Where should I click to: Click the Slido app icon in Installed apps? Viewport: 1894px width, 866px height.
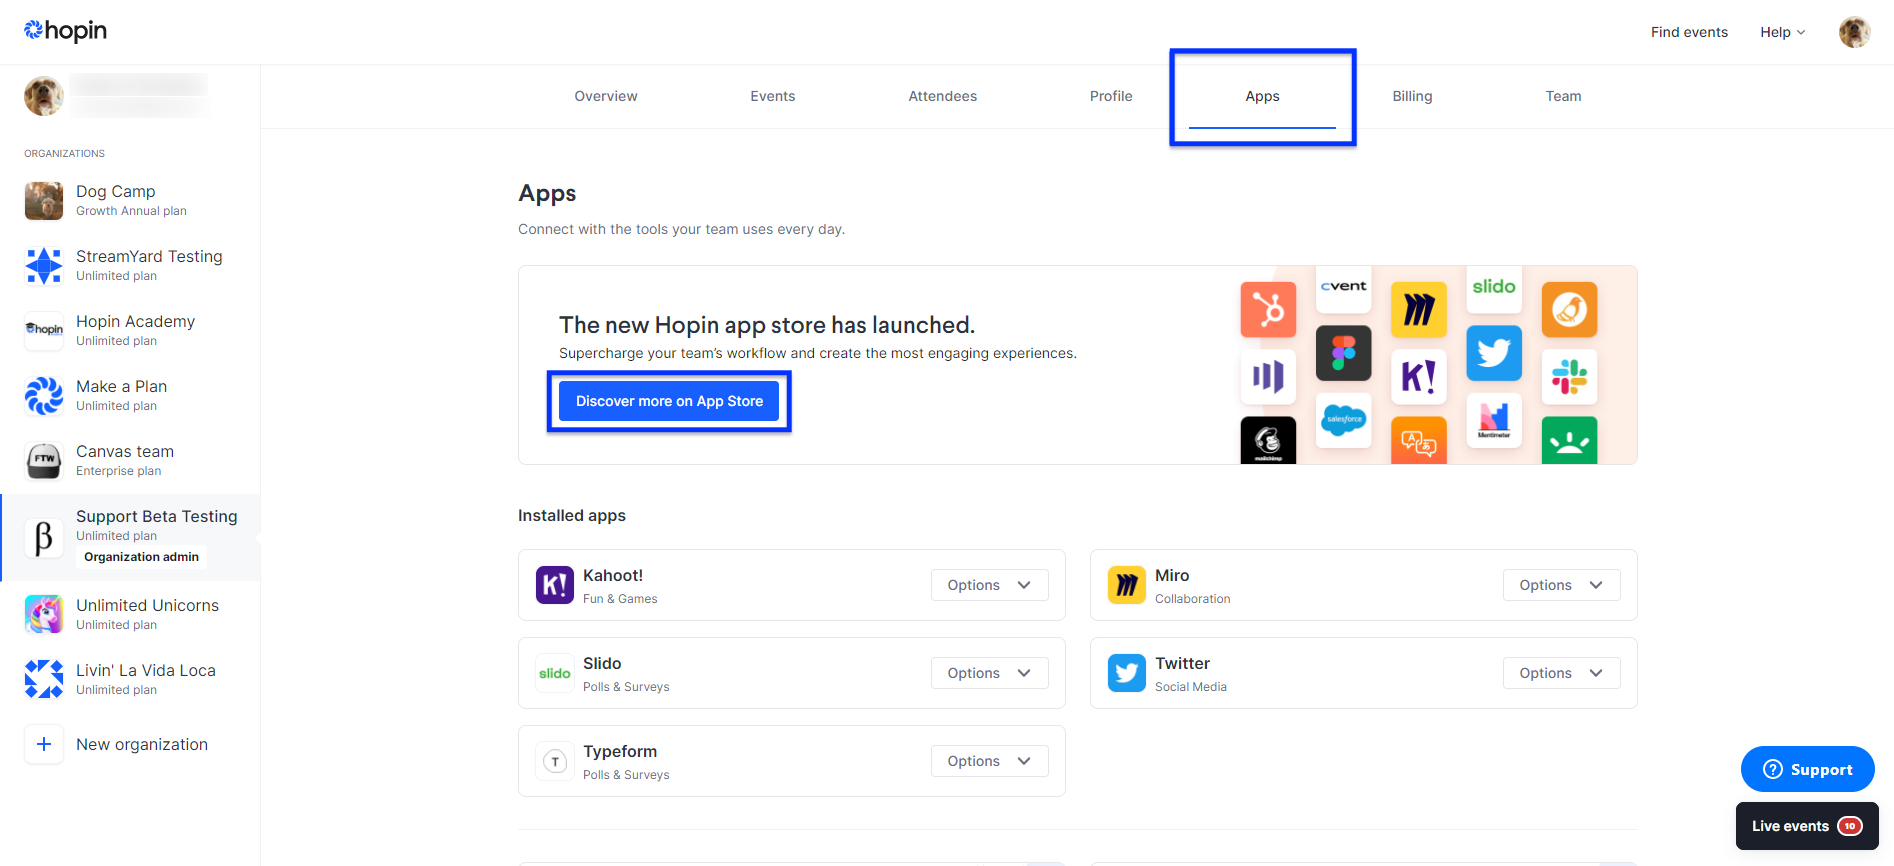555,673
